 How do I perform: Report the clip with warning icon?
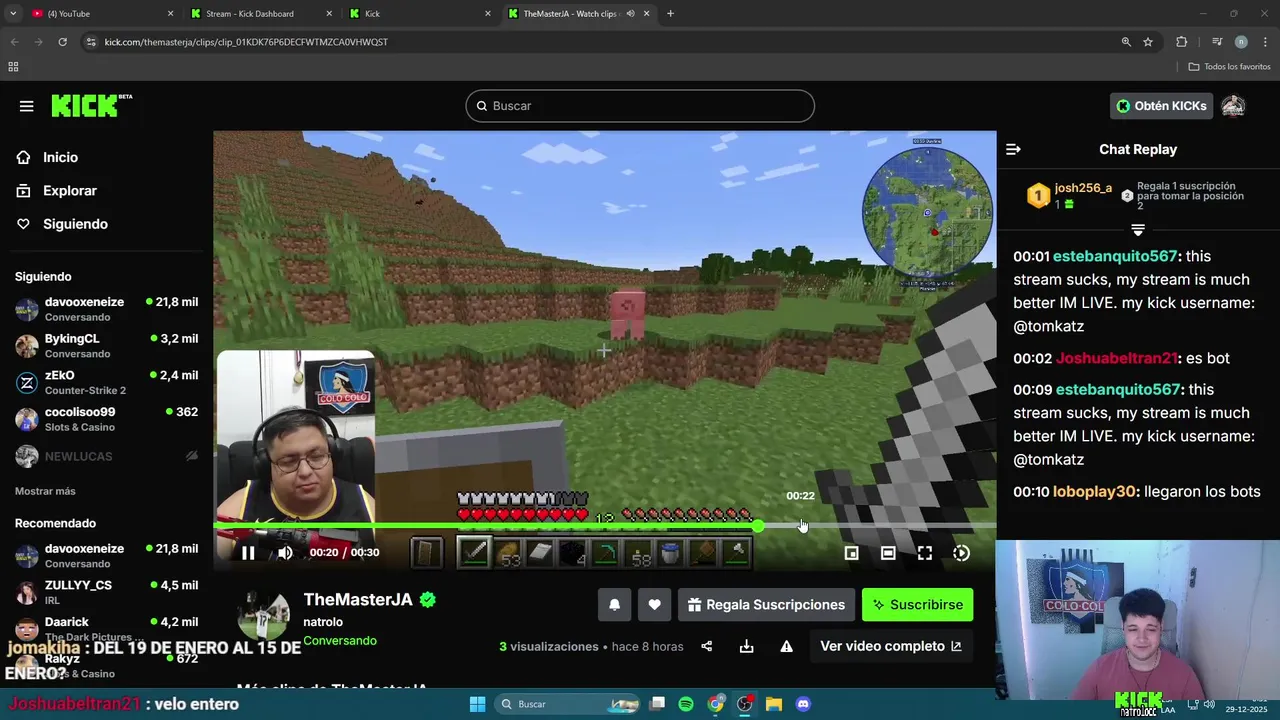click(x=786, y=646)
